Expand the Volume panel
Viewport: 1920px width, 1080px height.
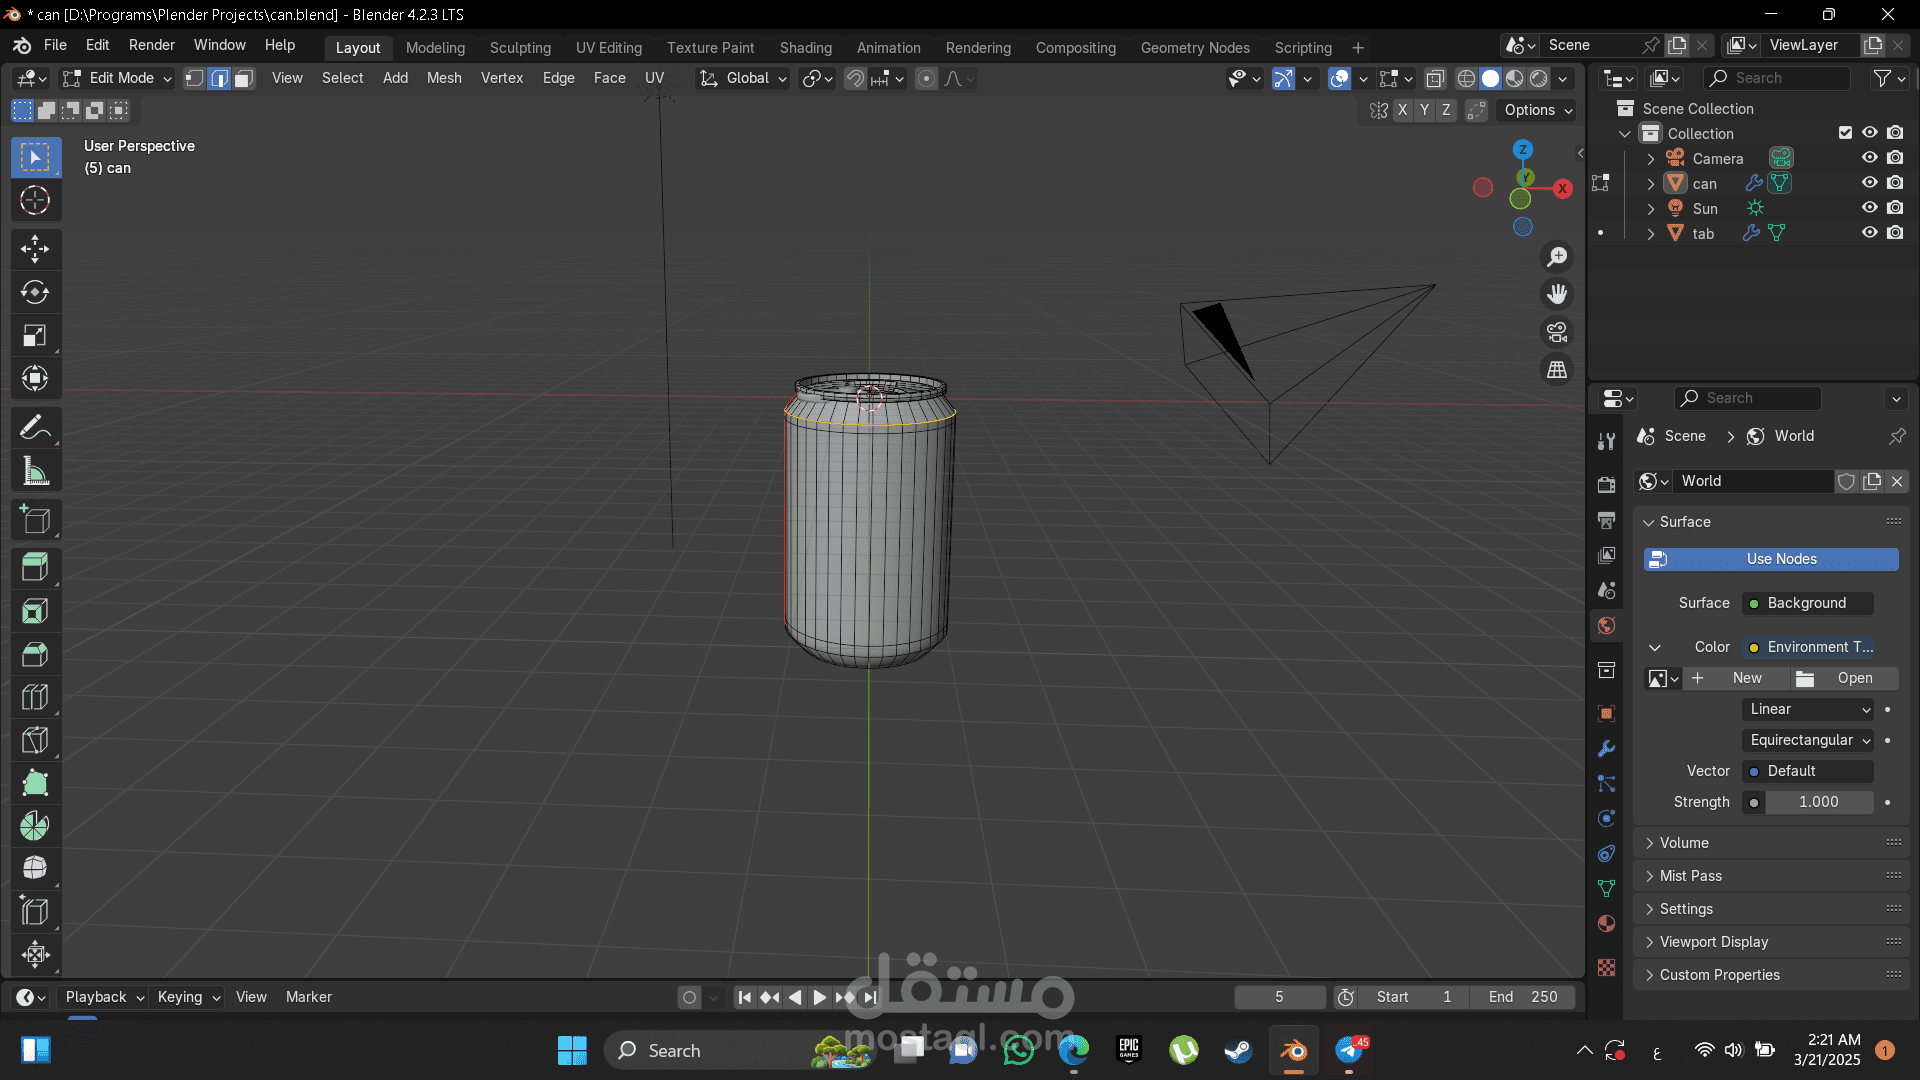[x=1684, y=843]
